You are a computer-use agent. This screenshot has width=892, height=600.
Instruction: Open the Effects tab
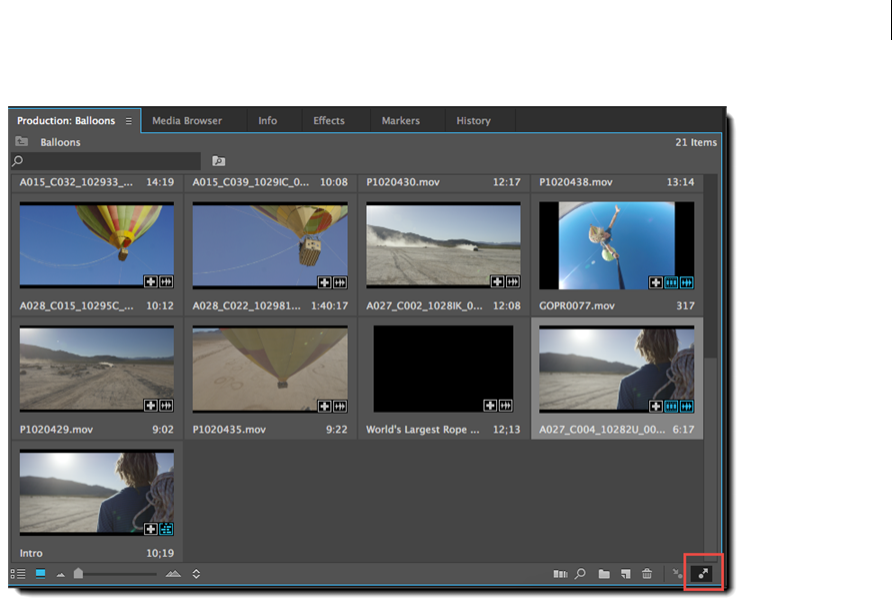(x=329, y=121)
